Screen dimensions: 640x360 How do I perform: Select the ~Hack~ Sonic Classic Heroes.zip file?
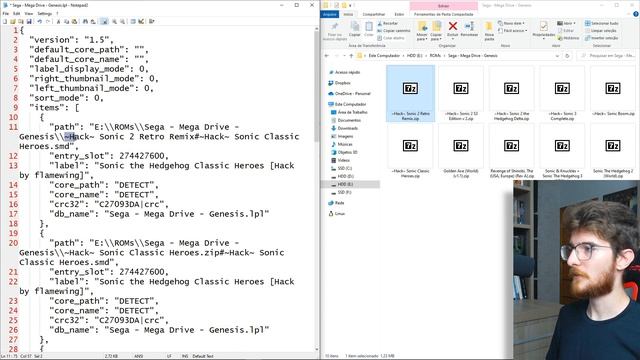411,151
